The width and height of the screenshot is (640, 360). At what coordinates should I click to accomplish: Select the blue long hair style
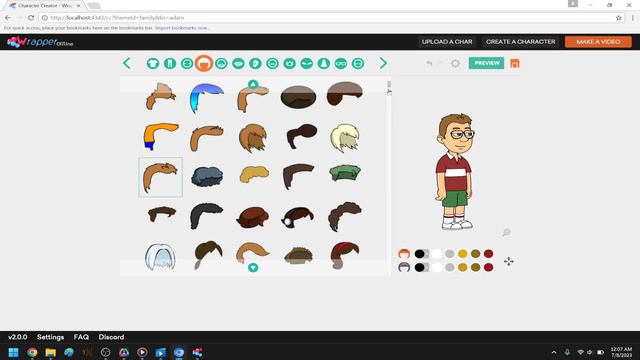click(206, 98)
